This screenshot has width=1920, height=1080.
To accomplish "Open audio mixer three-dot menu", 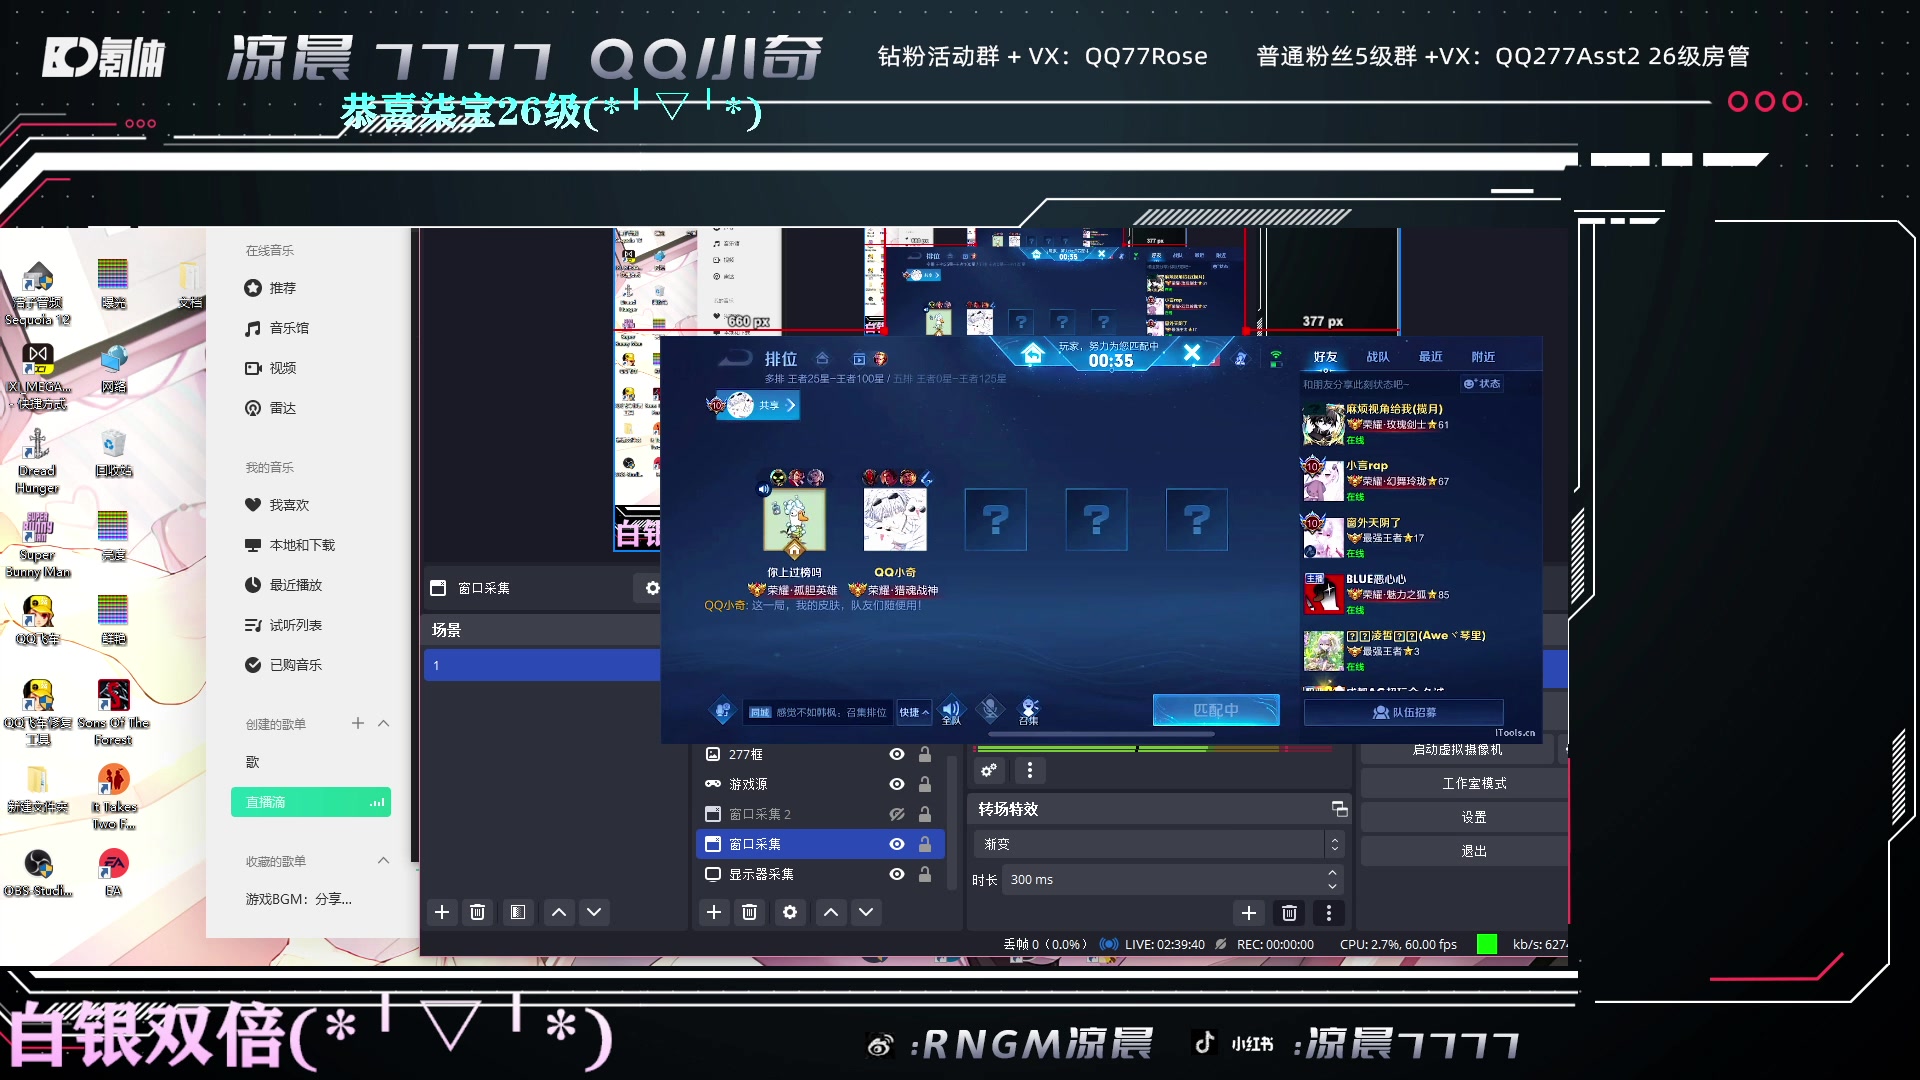I will pyautogui.click(x=1030, y=770).
